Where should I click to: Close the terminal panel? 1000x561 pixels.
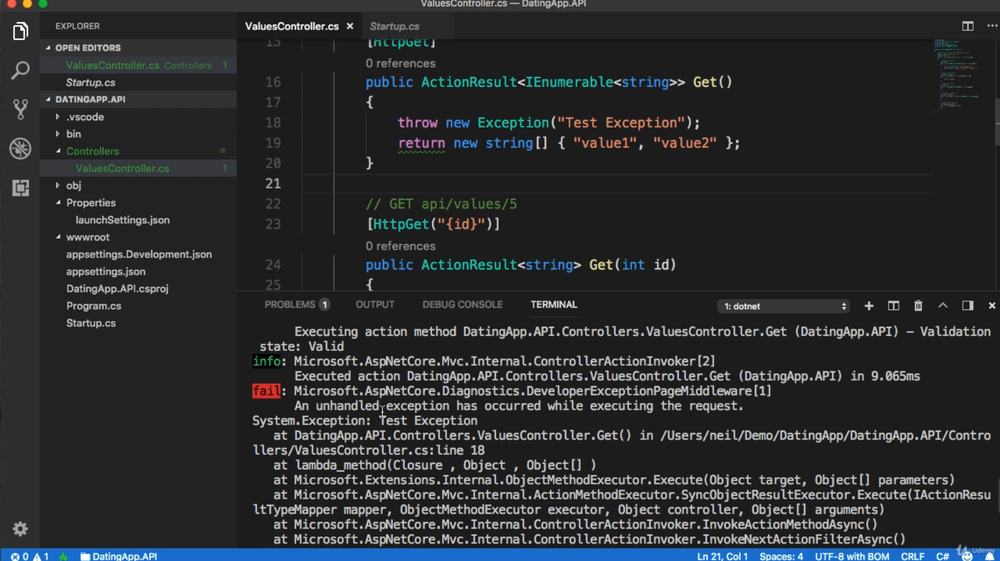[992, 306]
